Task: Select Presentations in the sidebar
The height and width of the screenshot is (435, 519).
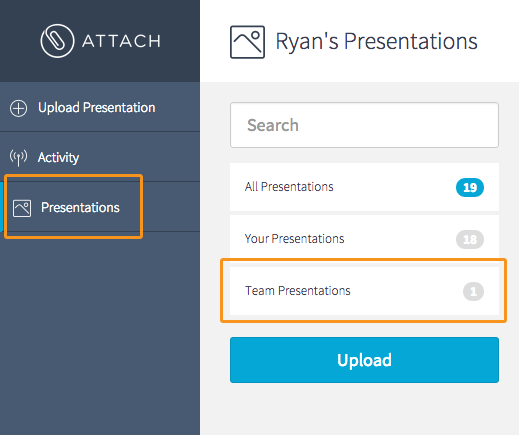Action: click(100, 207)
